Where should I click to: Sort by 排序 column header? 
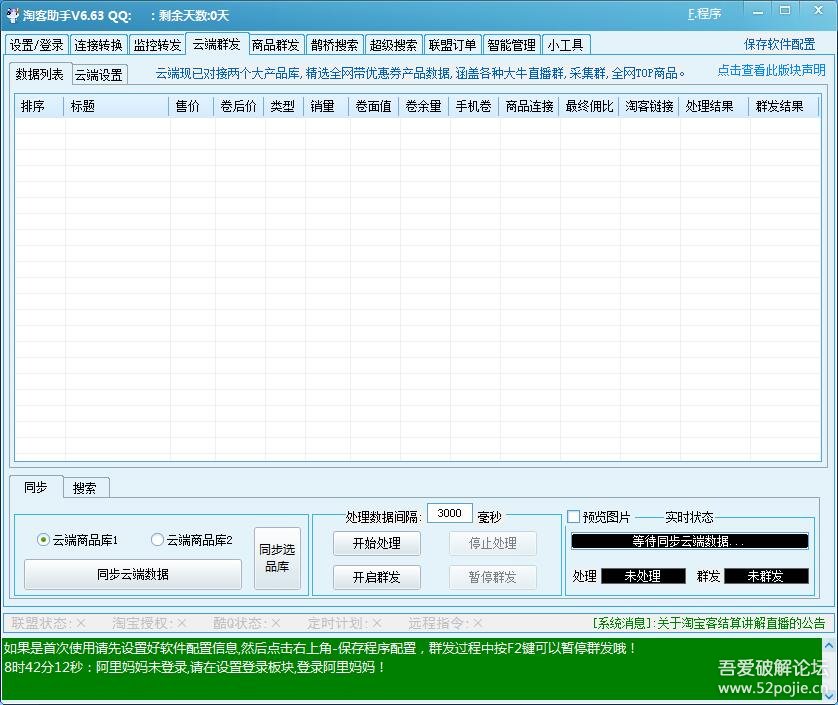[38, 106]
